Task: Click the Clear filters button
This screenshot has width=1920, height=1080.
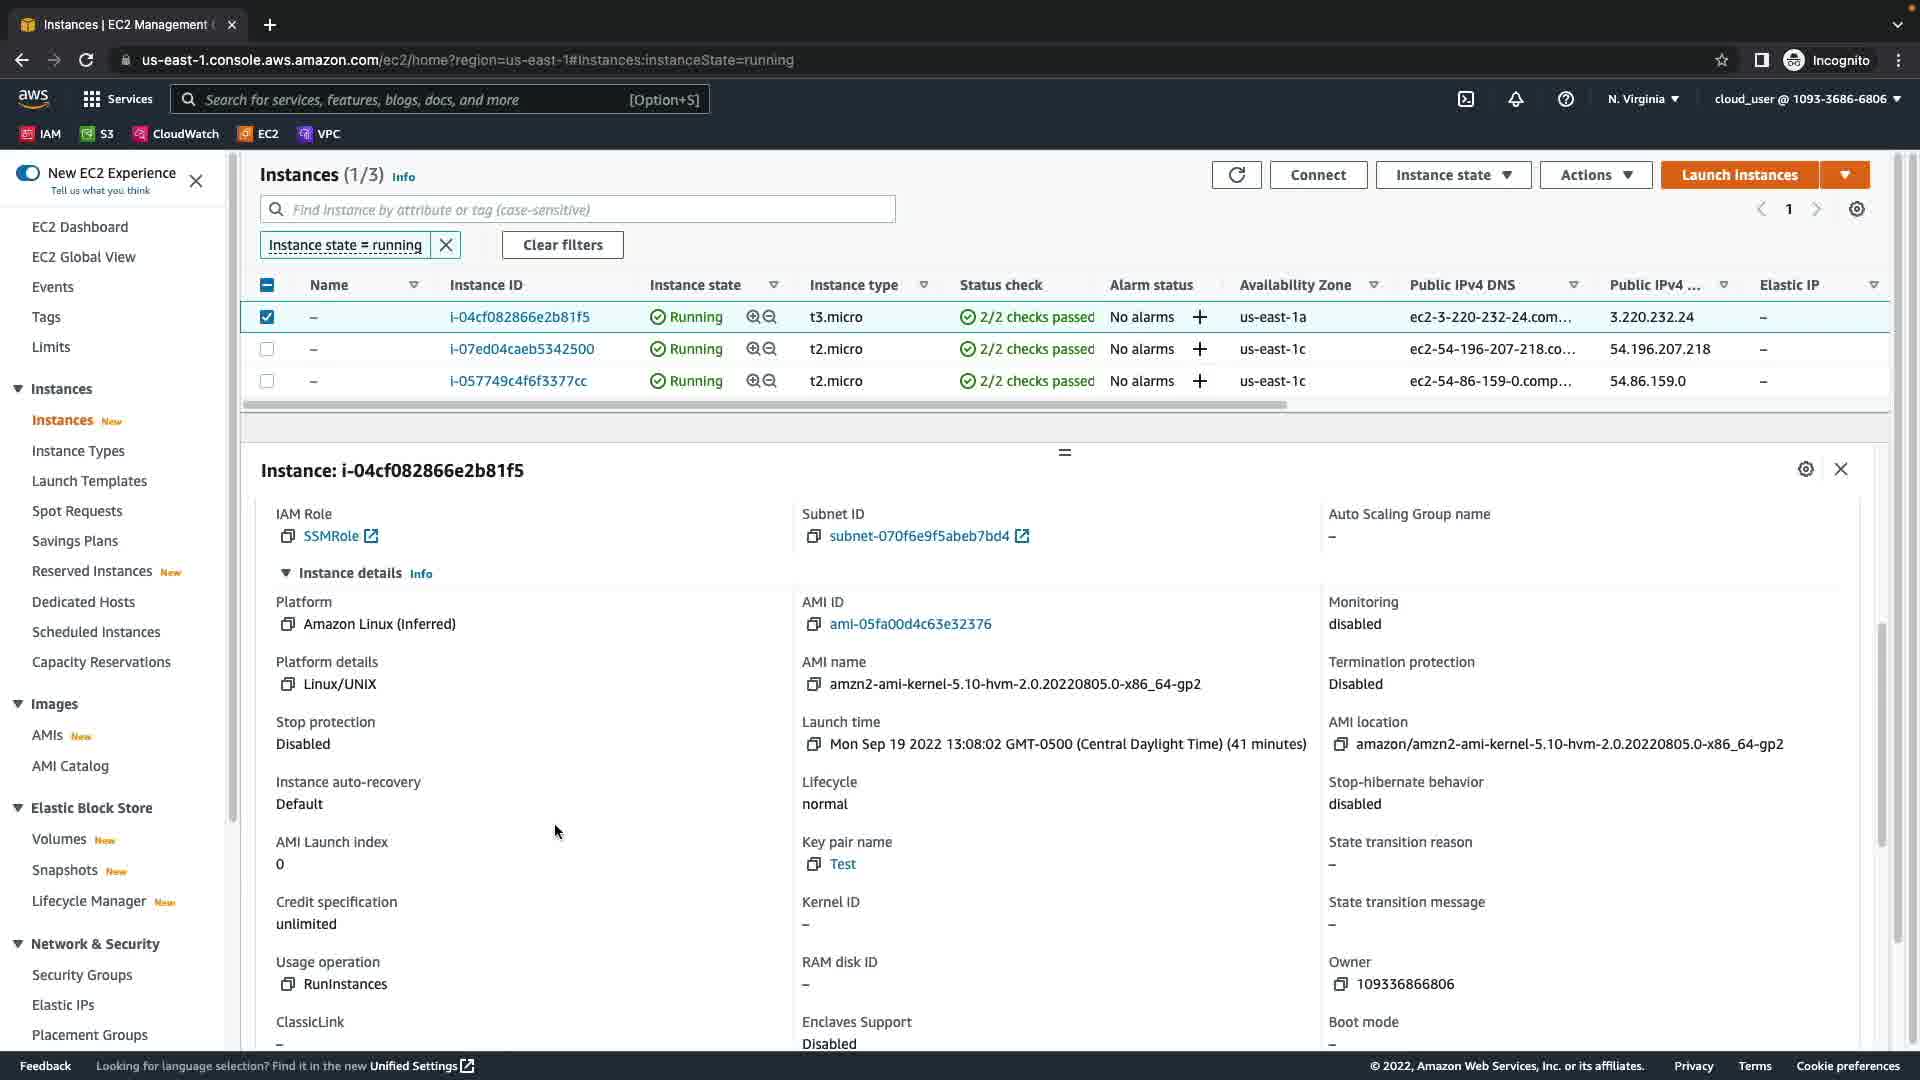Action: [562, 245]
